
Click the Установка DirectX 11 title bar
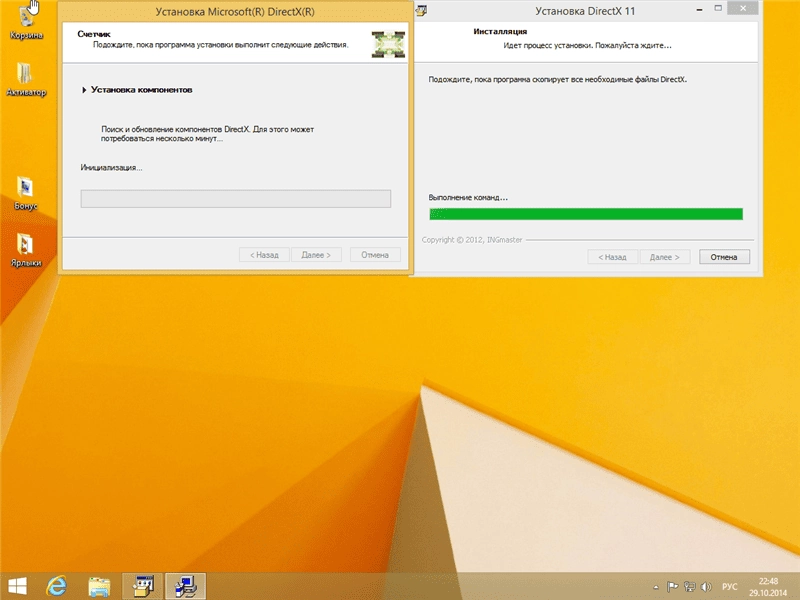coord(585,11)
